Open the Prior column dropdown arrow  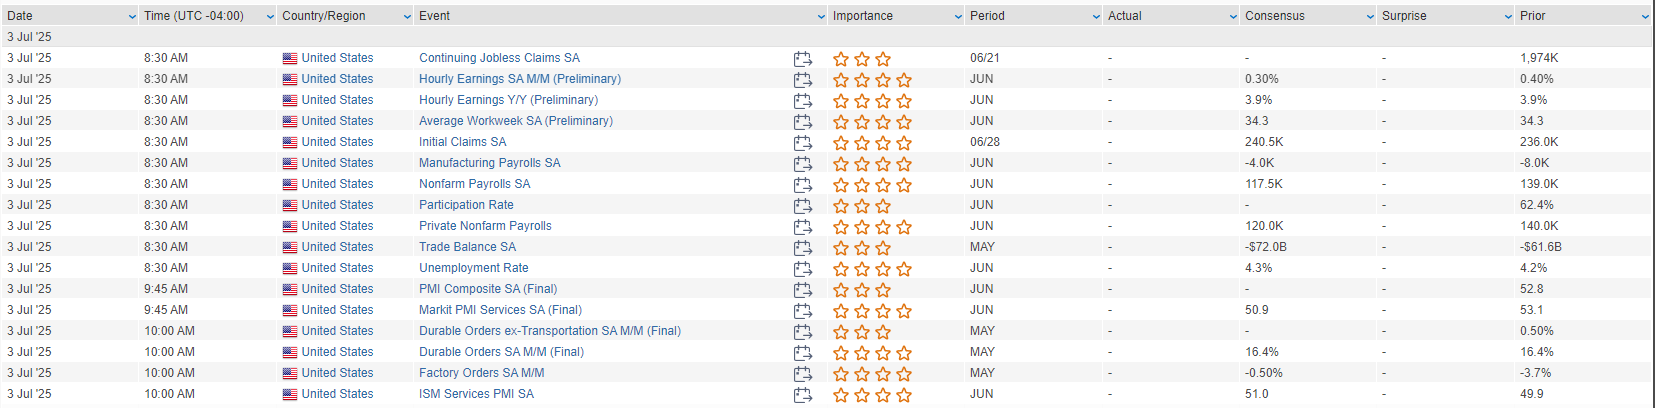pos(1645,17)
